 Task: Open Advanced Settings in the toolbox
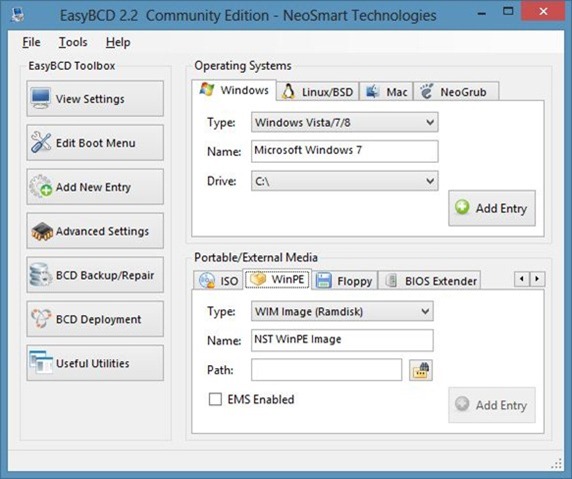pyautogui.click(x=95, y=231)
